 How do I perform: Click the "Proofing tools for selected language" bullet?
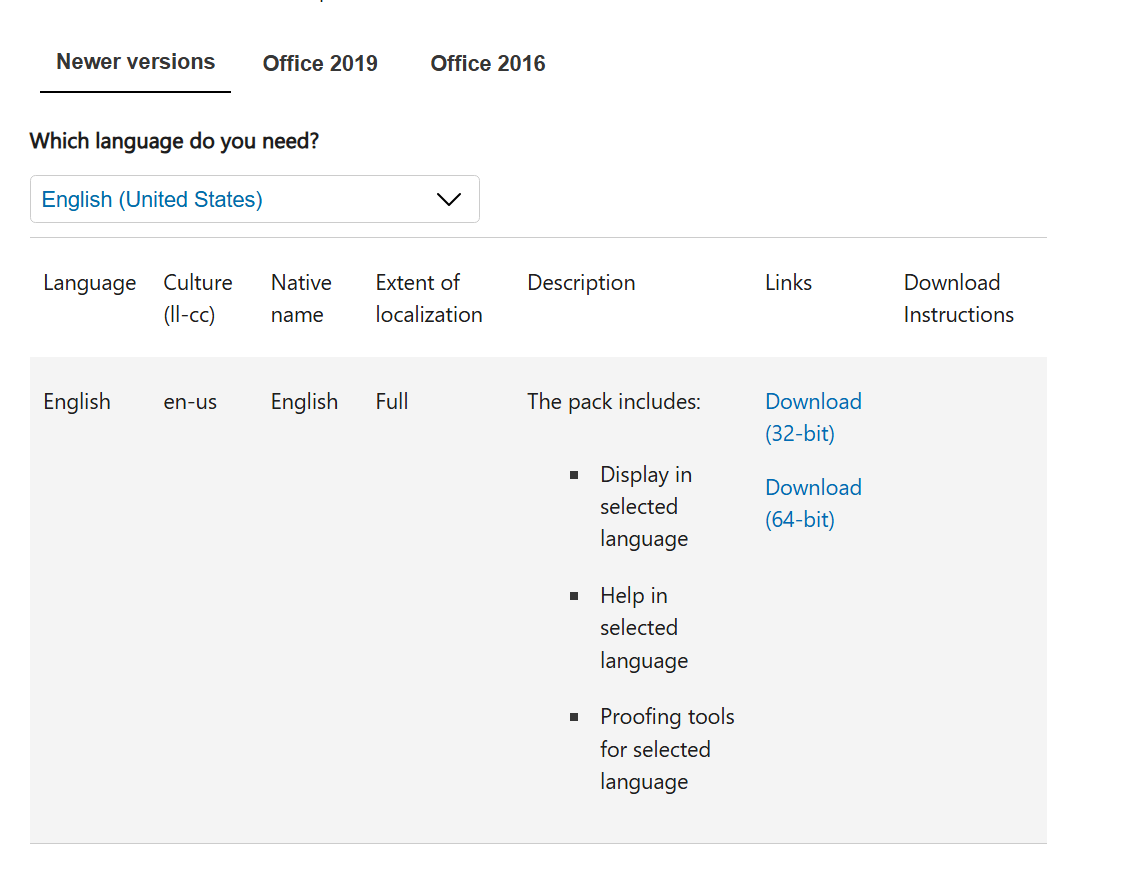coord(666,749)
